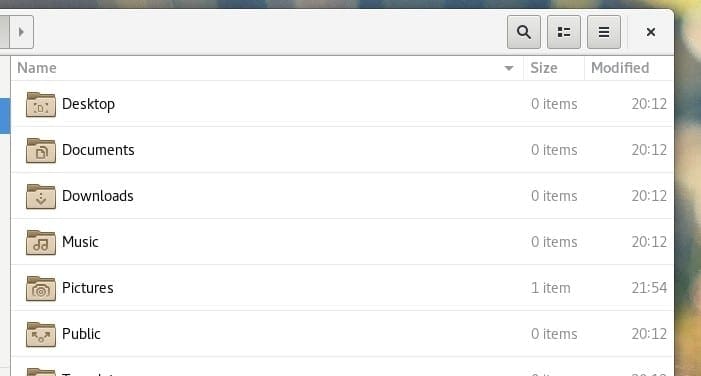Screen dimensions: 701x376
Task: Select the highlighted blue sidebar entry
Action: coord(4,116)
